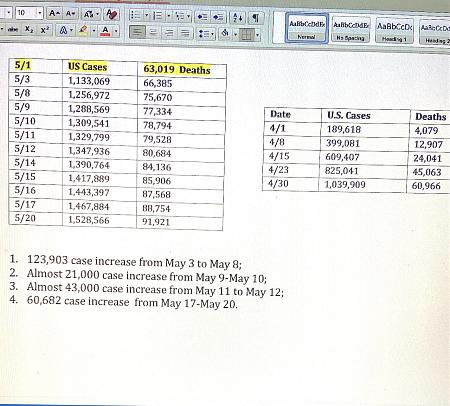Click the Clear Formatting eraser icon

click(111, 15)
